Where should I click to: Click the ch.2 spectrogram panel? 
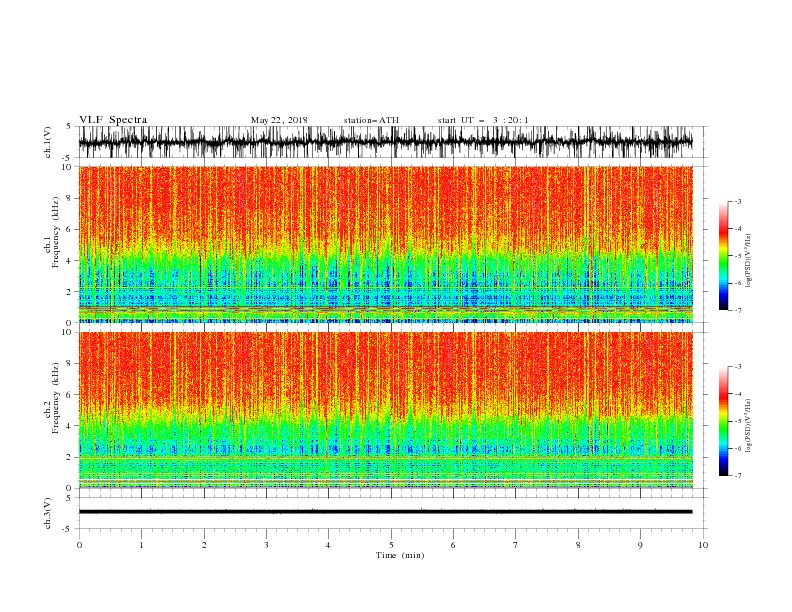tap(385, 410)
